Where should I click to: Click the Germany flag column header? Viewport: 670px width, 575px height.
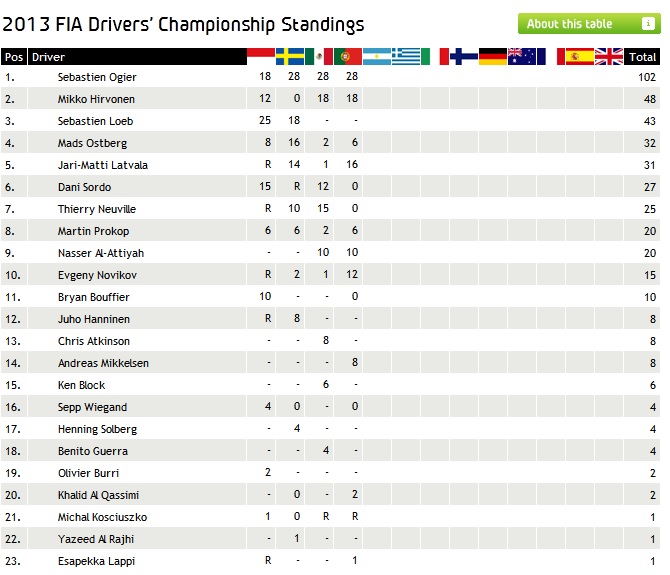tap(493, 57)
